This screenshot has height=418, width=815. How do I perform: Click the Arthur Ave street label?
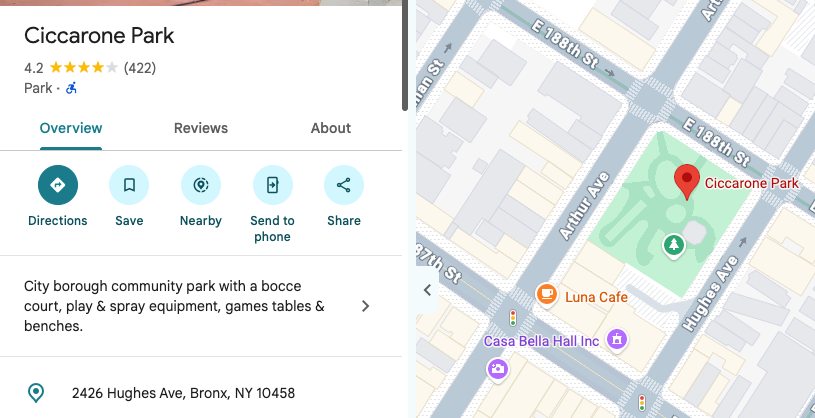point(583,206)
